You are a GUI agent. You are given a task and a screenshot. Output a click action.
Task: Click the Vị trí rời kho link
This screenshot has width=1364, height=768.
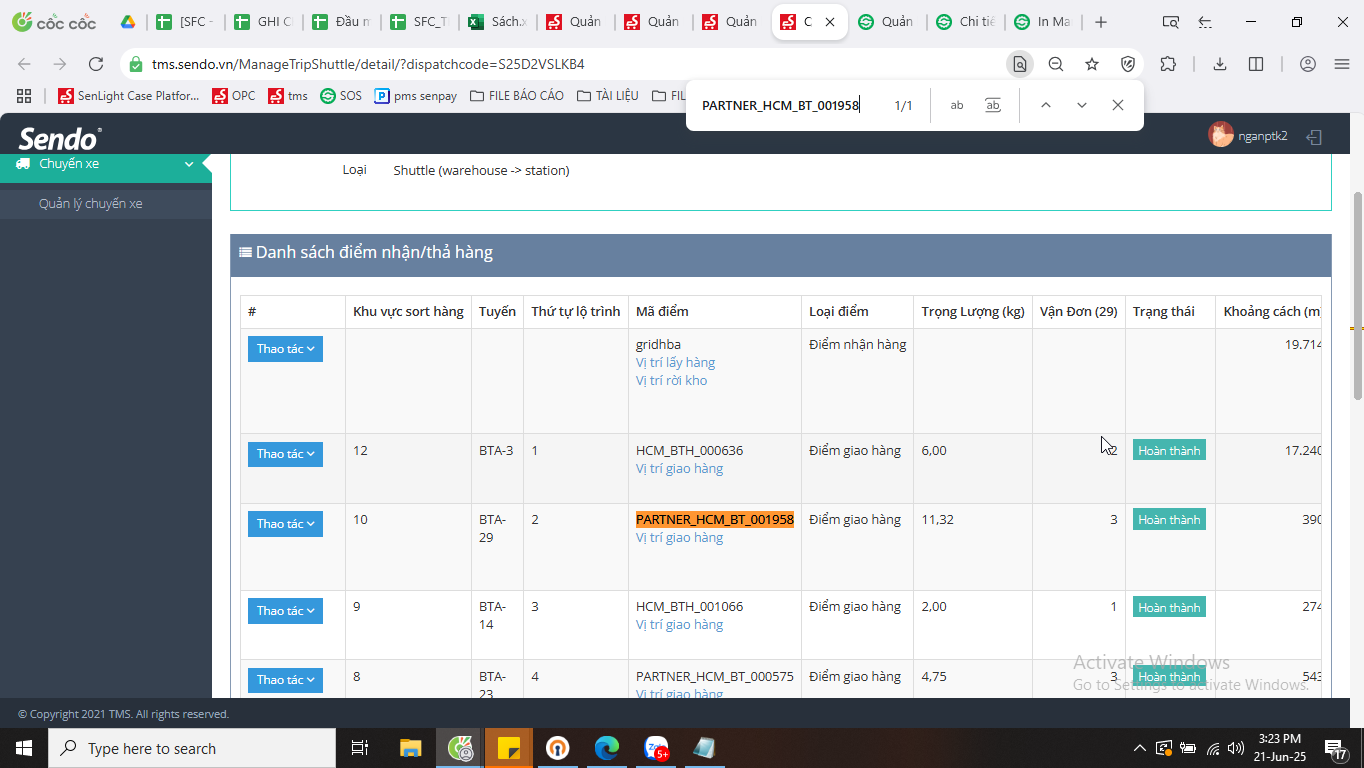click(672, 381)
